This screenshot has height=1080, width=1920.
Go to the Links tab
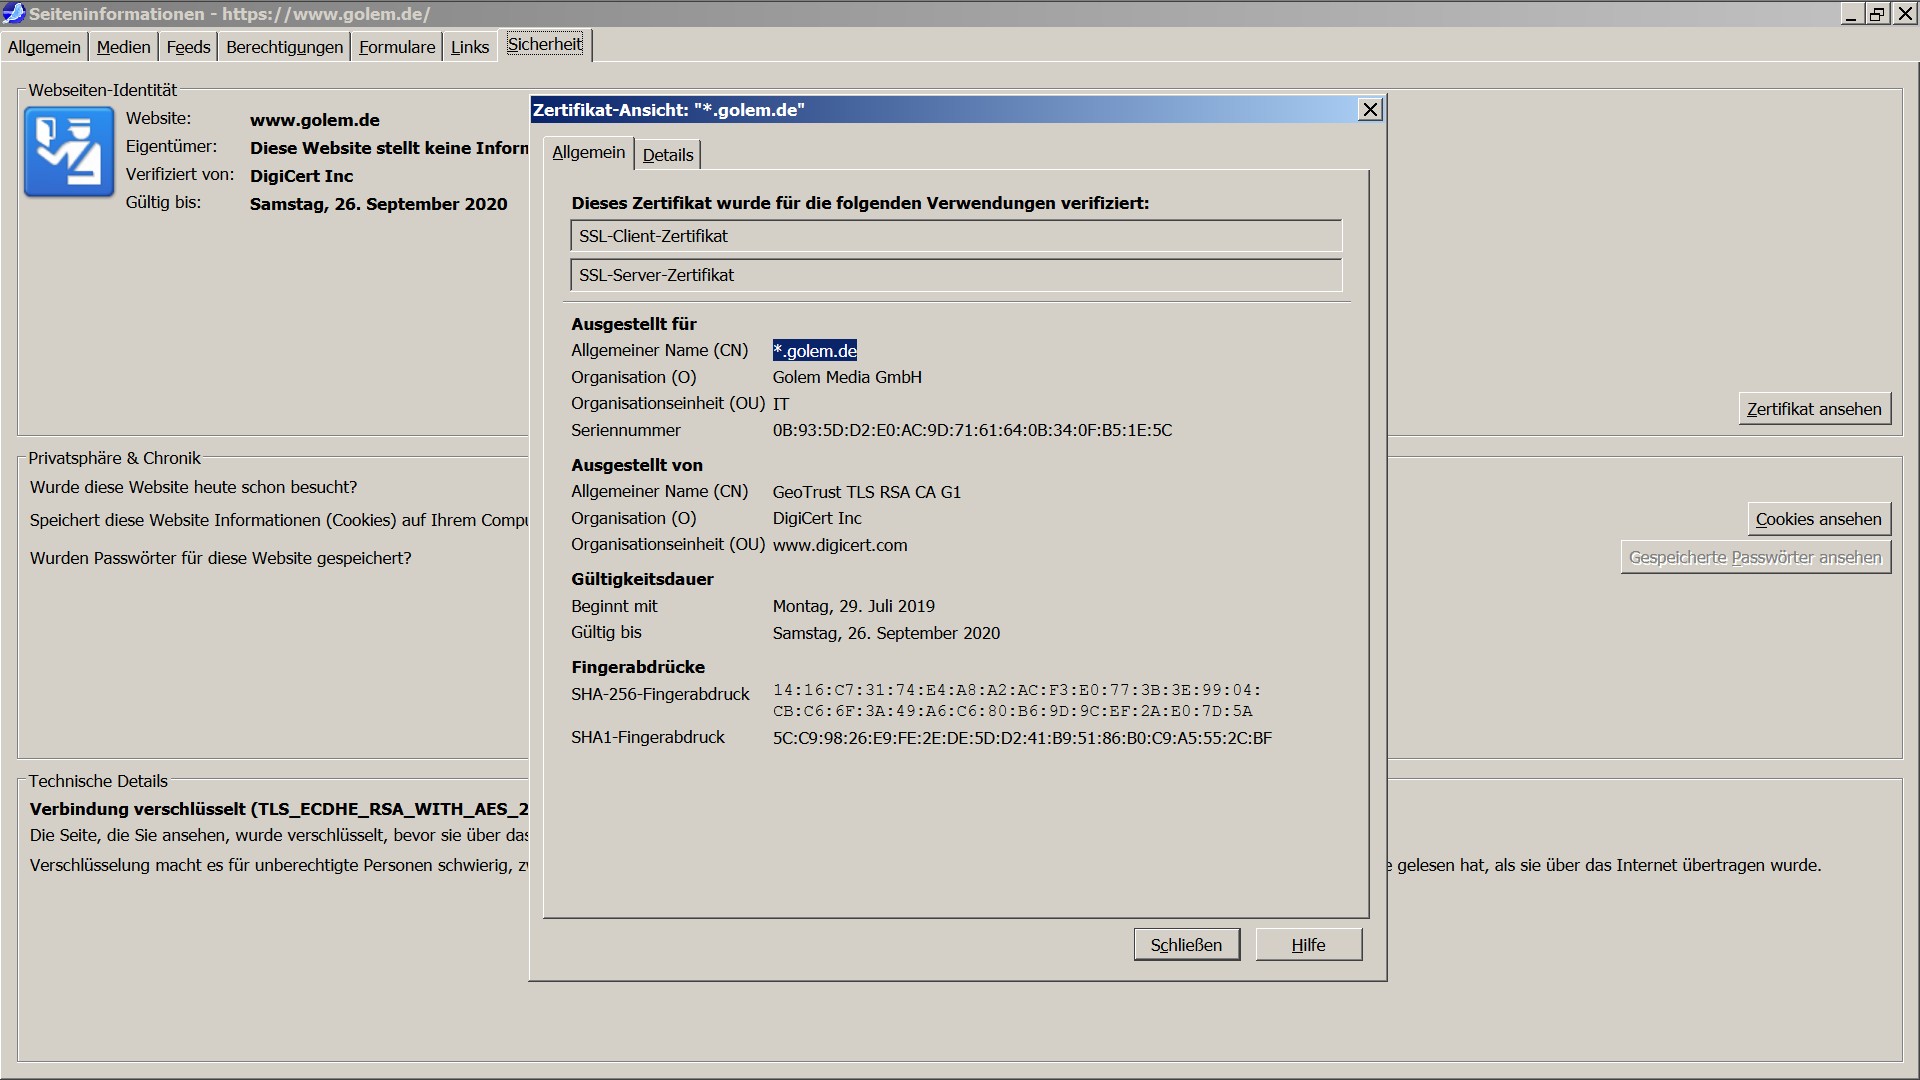469,47
